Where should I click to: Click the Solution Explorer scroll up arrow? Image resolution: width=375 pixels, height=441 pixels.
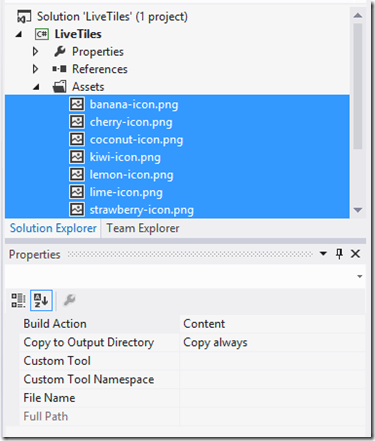pos(358,15)
